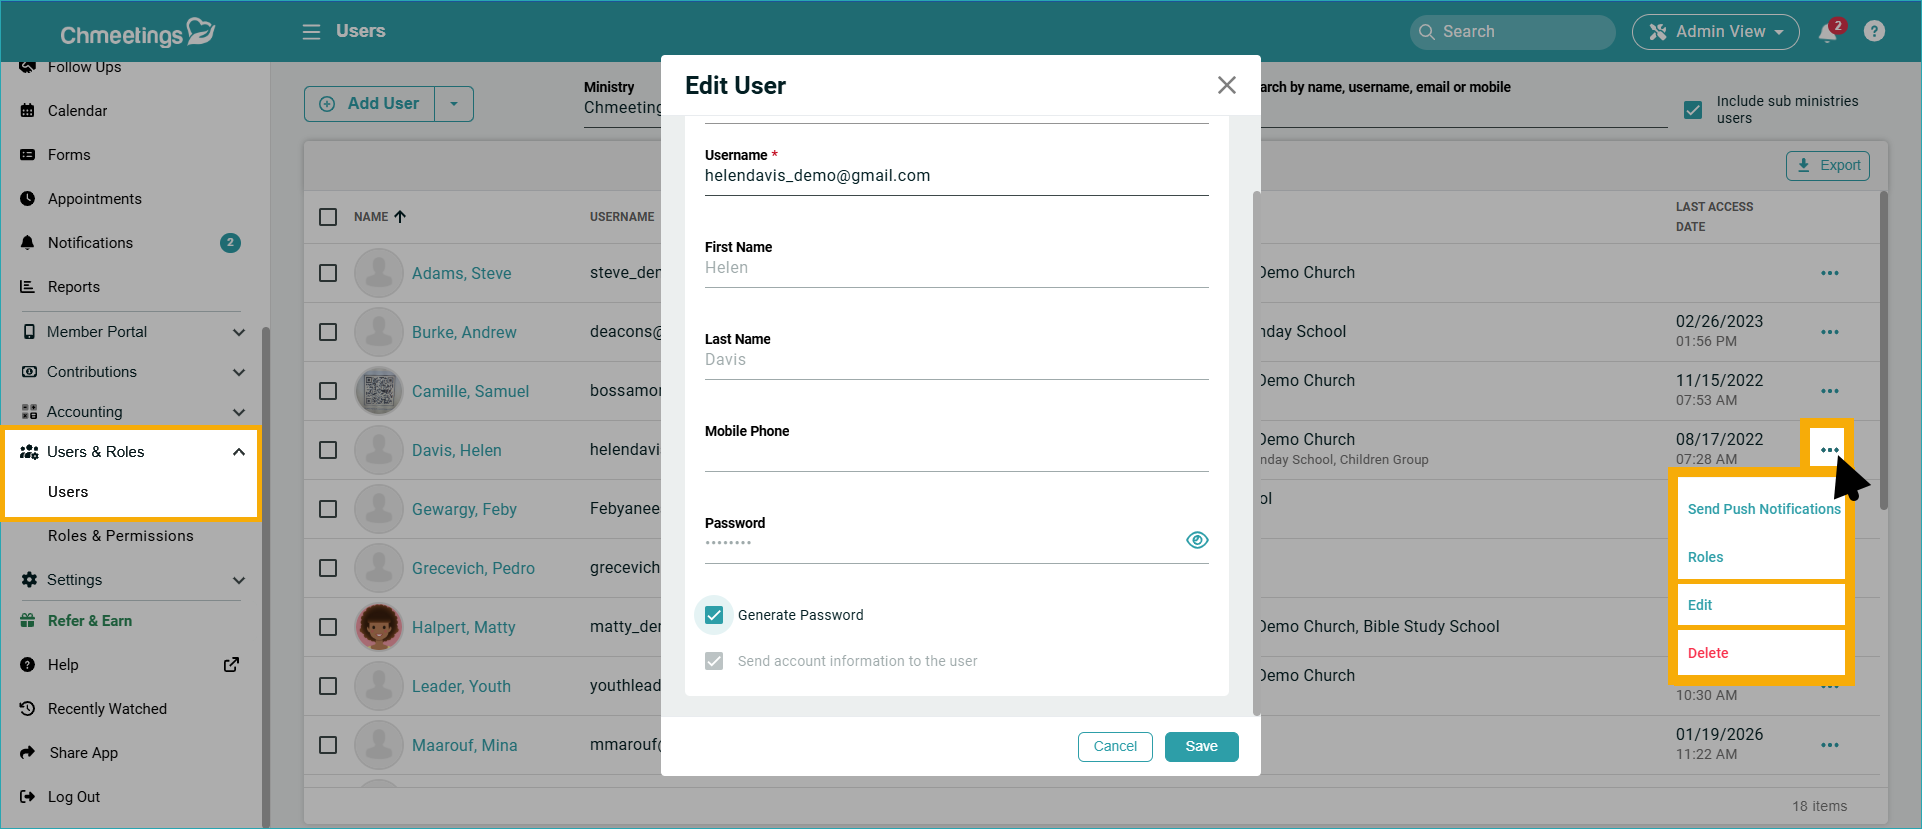Click the Log Out icon in sidebar
The image size is (1922, 829).
pos(28,797)
